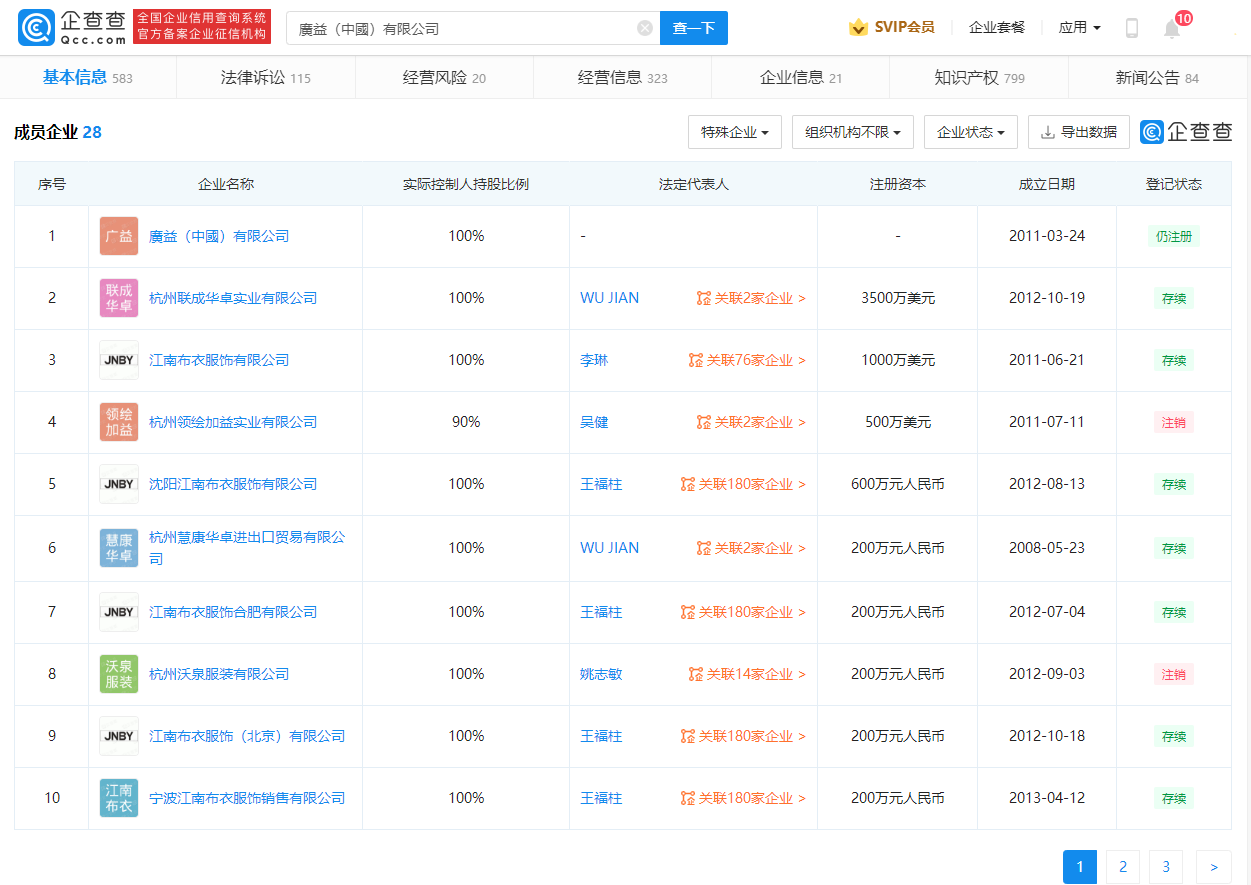This screenshot has width=1251, height=885.
Task: Open the mobile phone app icon
Action: coord(1132,28)
